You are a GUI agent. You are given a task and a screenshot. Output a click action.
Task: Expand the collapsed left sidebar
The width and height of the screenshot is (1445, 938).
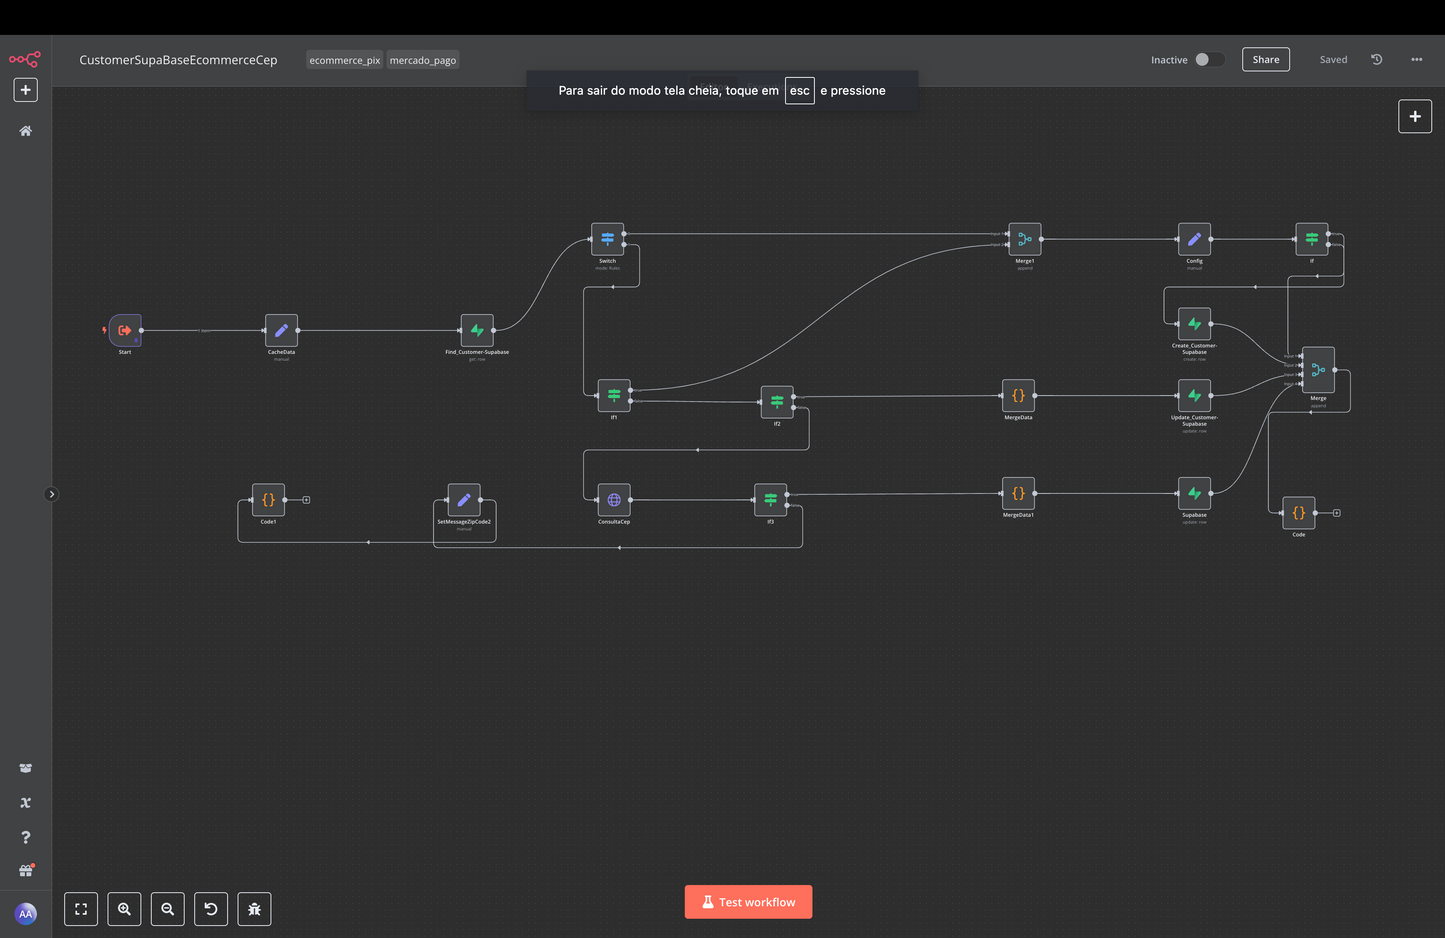click(52, 494)
